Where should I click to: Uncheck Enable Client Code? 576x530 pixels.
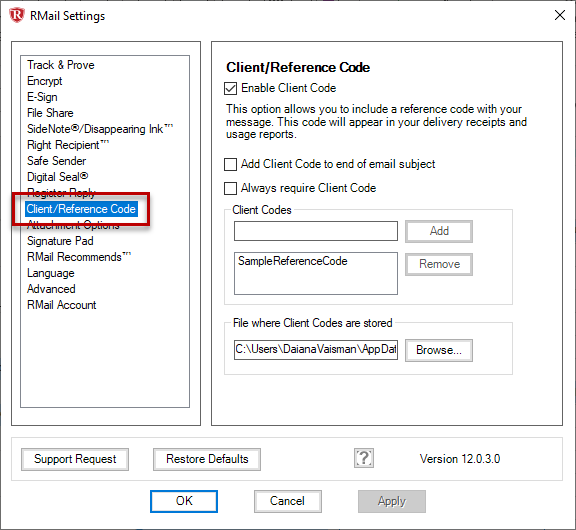(x=230, y=89)
